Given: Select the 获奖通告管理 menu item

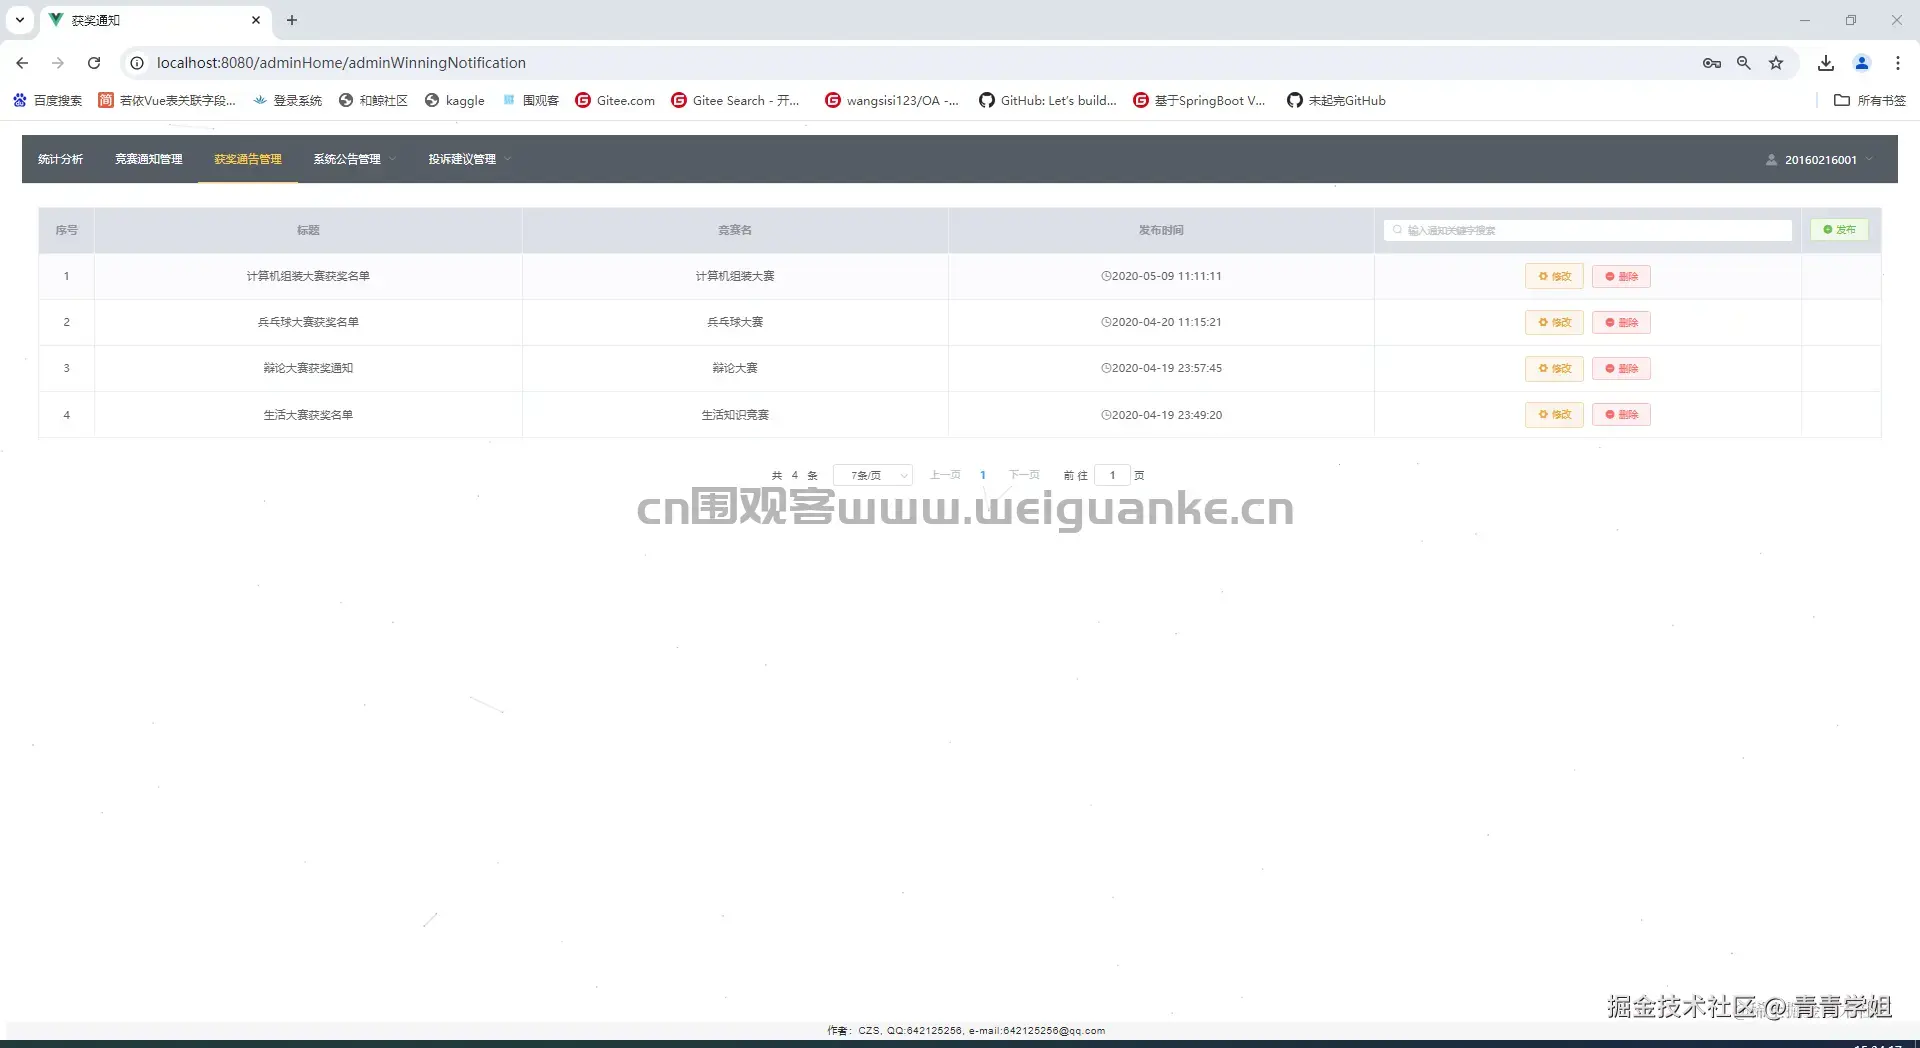Looking at the screenshot, I should [248, 159].
